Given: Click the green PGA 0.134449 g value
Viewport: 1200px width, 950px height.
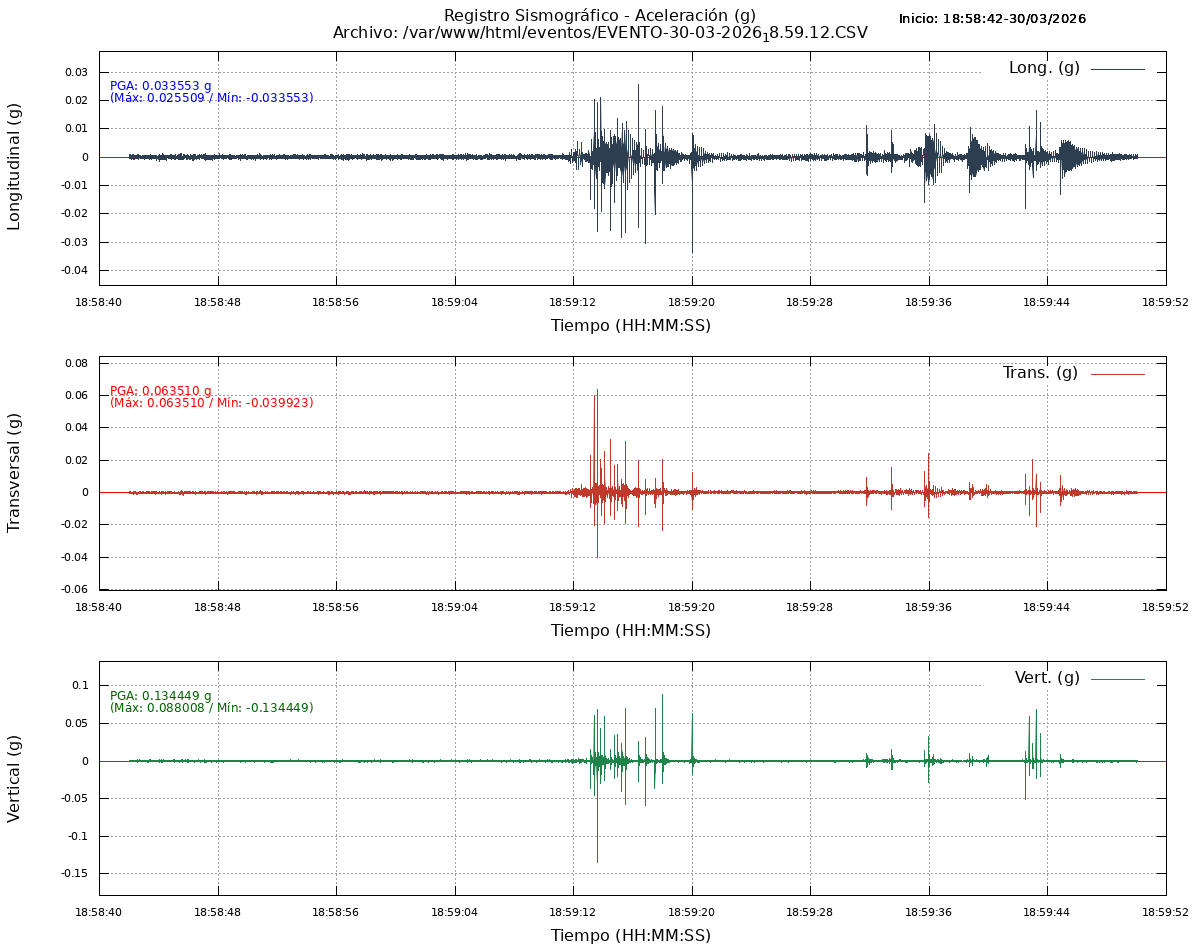Looking at the screenshot, I should point(161,696).
